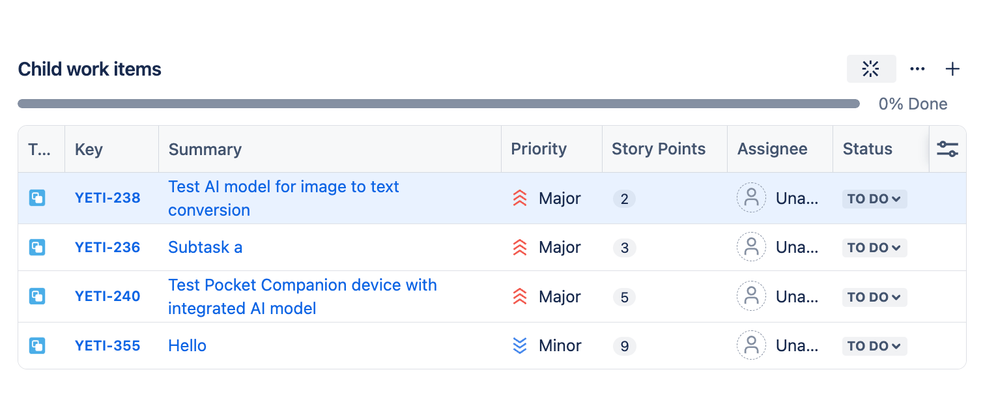Open the three-dots more actions menu
998x404 pixels.
tap(917, 69)
